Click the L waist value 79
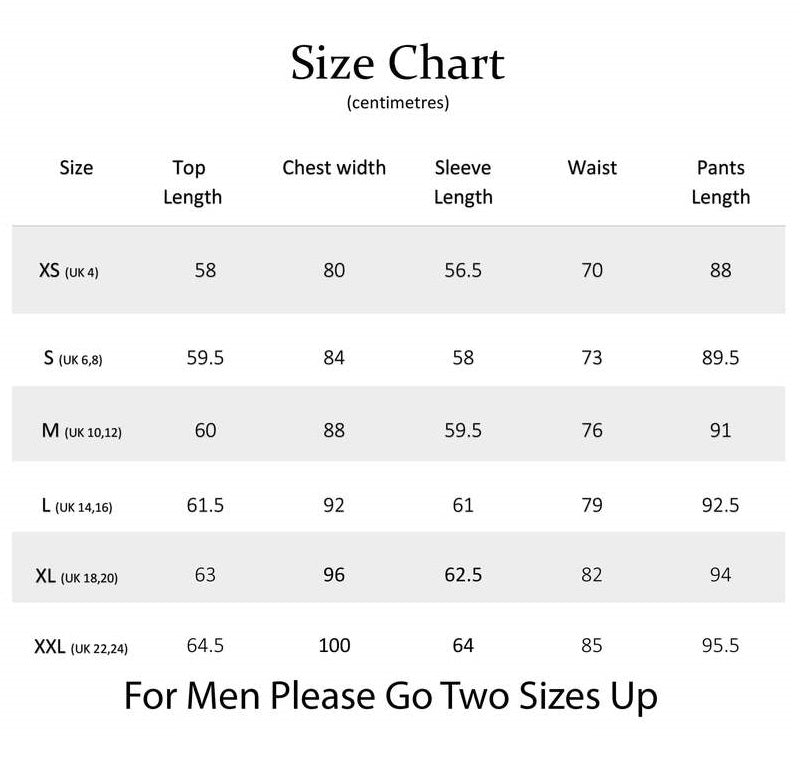 (x=592, y=505)
